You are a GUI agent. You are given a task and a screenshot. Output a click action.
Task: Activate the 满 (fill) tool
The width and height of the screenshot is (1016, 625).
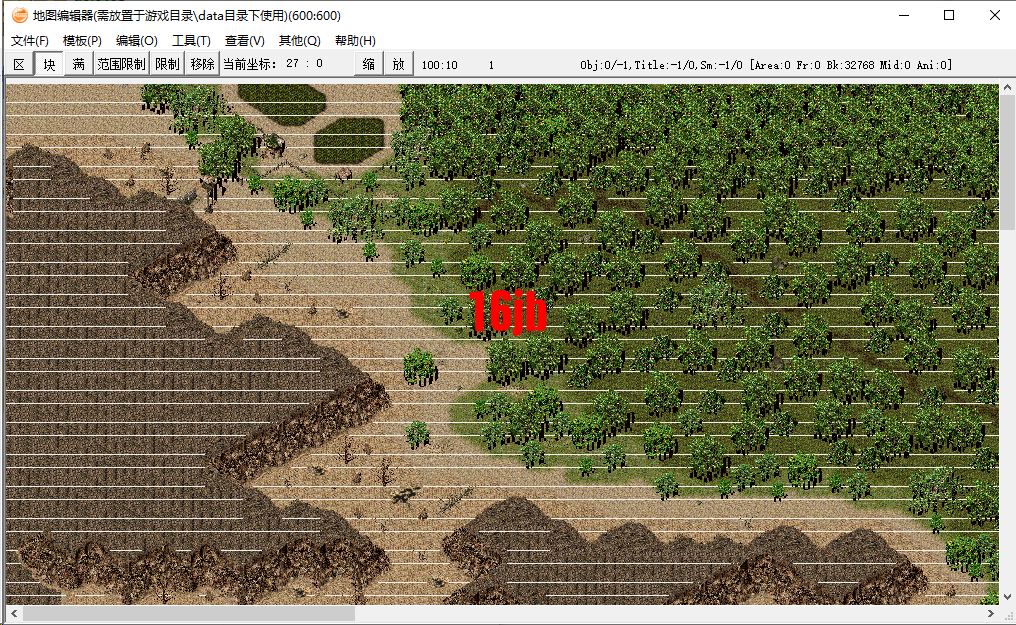tap(77, 63)
